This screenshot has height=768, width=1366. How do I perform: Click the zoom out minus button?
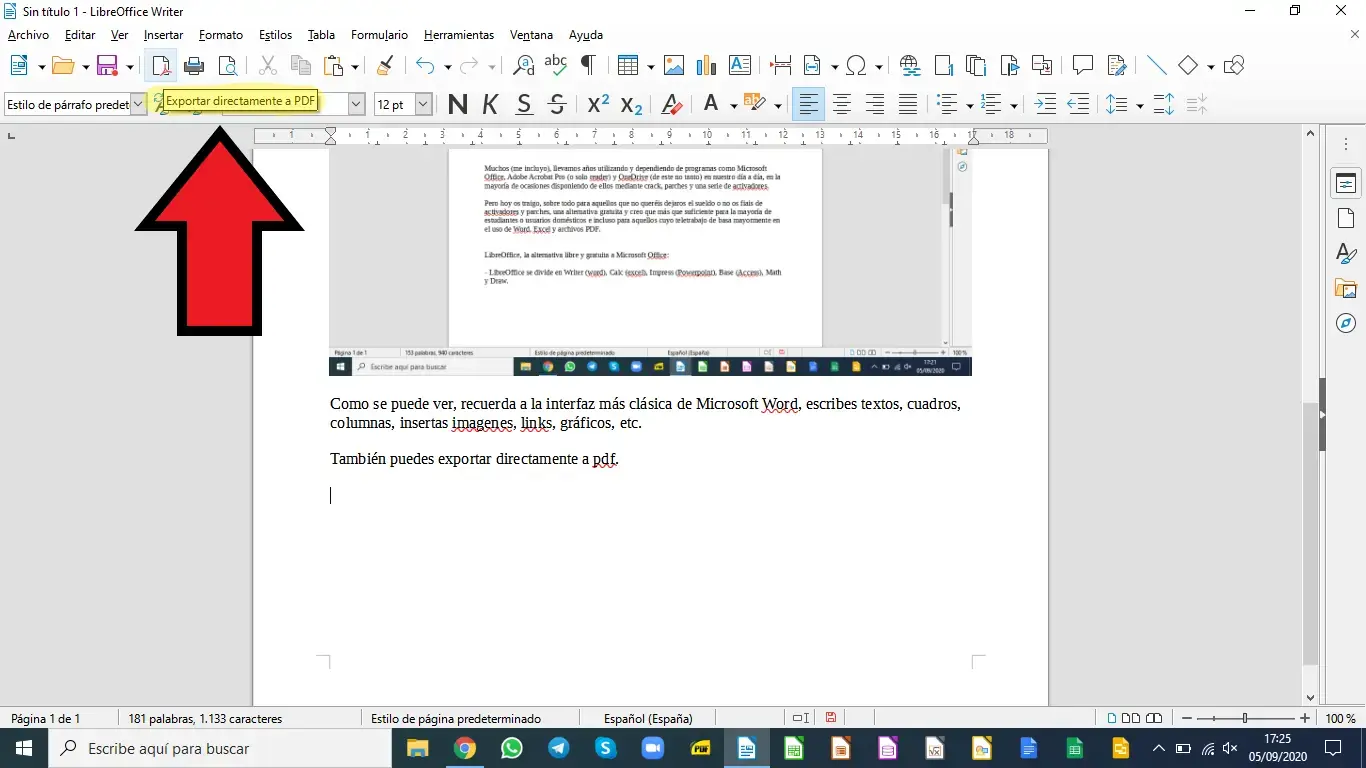(1185, 718)
